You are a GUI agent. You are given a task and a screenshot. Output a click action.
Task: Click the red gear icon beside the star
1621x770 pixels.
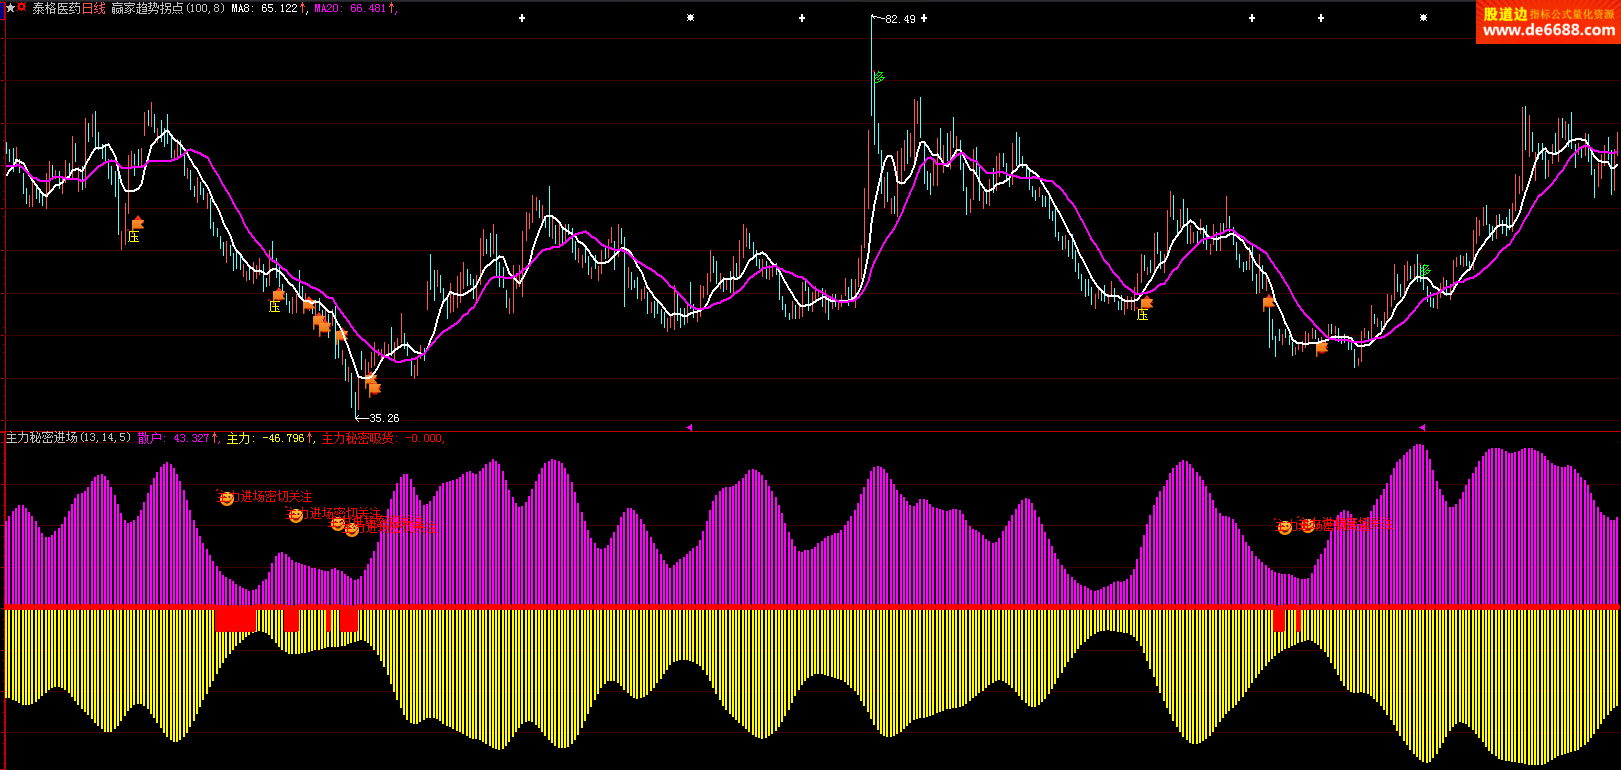(21, 8)
